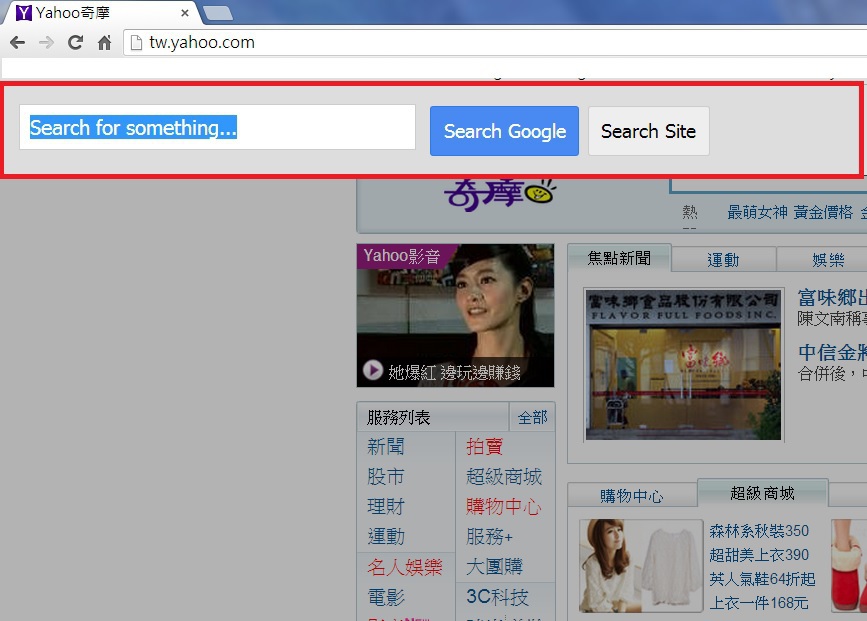Image resolution: width=867 pixels, height=621 pixels.
Task: Focus the tw.yahoo.com address bar
Action: (495, 43)
